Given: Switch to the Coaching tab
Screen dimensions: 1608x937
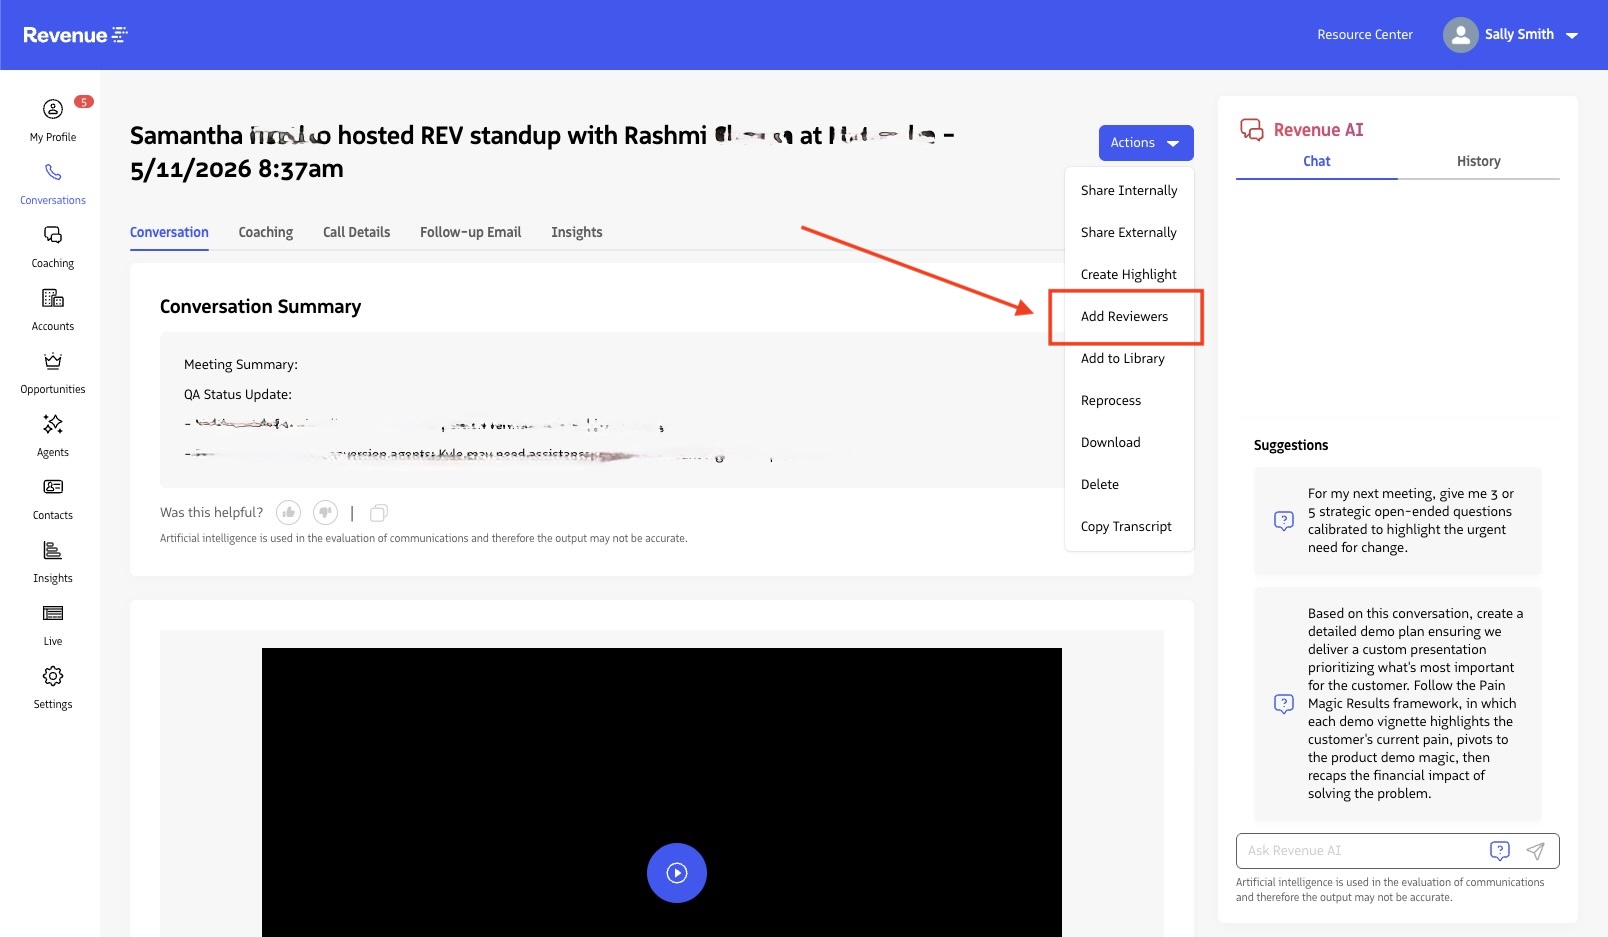Looking at the screenshot, I should click(x=266, y=232).
